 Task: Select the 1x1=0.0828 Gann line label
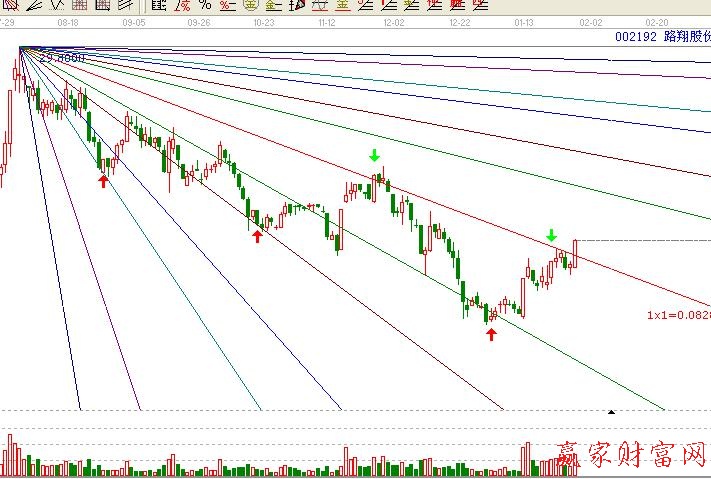pos(677,315)
